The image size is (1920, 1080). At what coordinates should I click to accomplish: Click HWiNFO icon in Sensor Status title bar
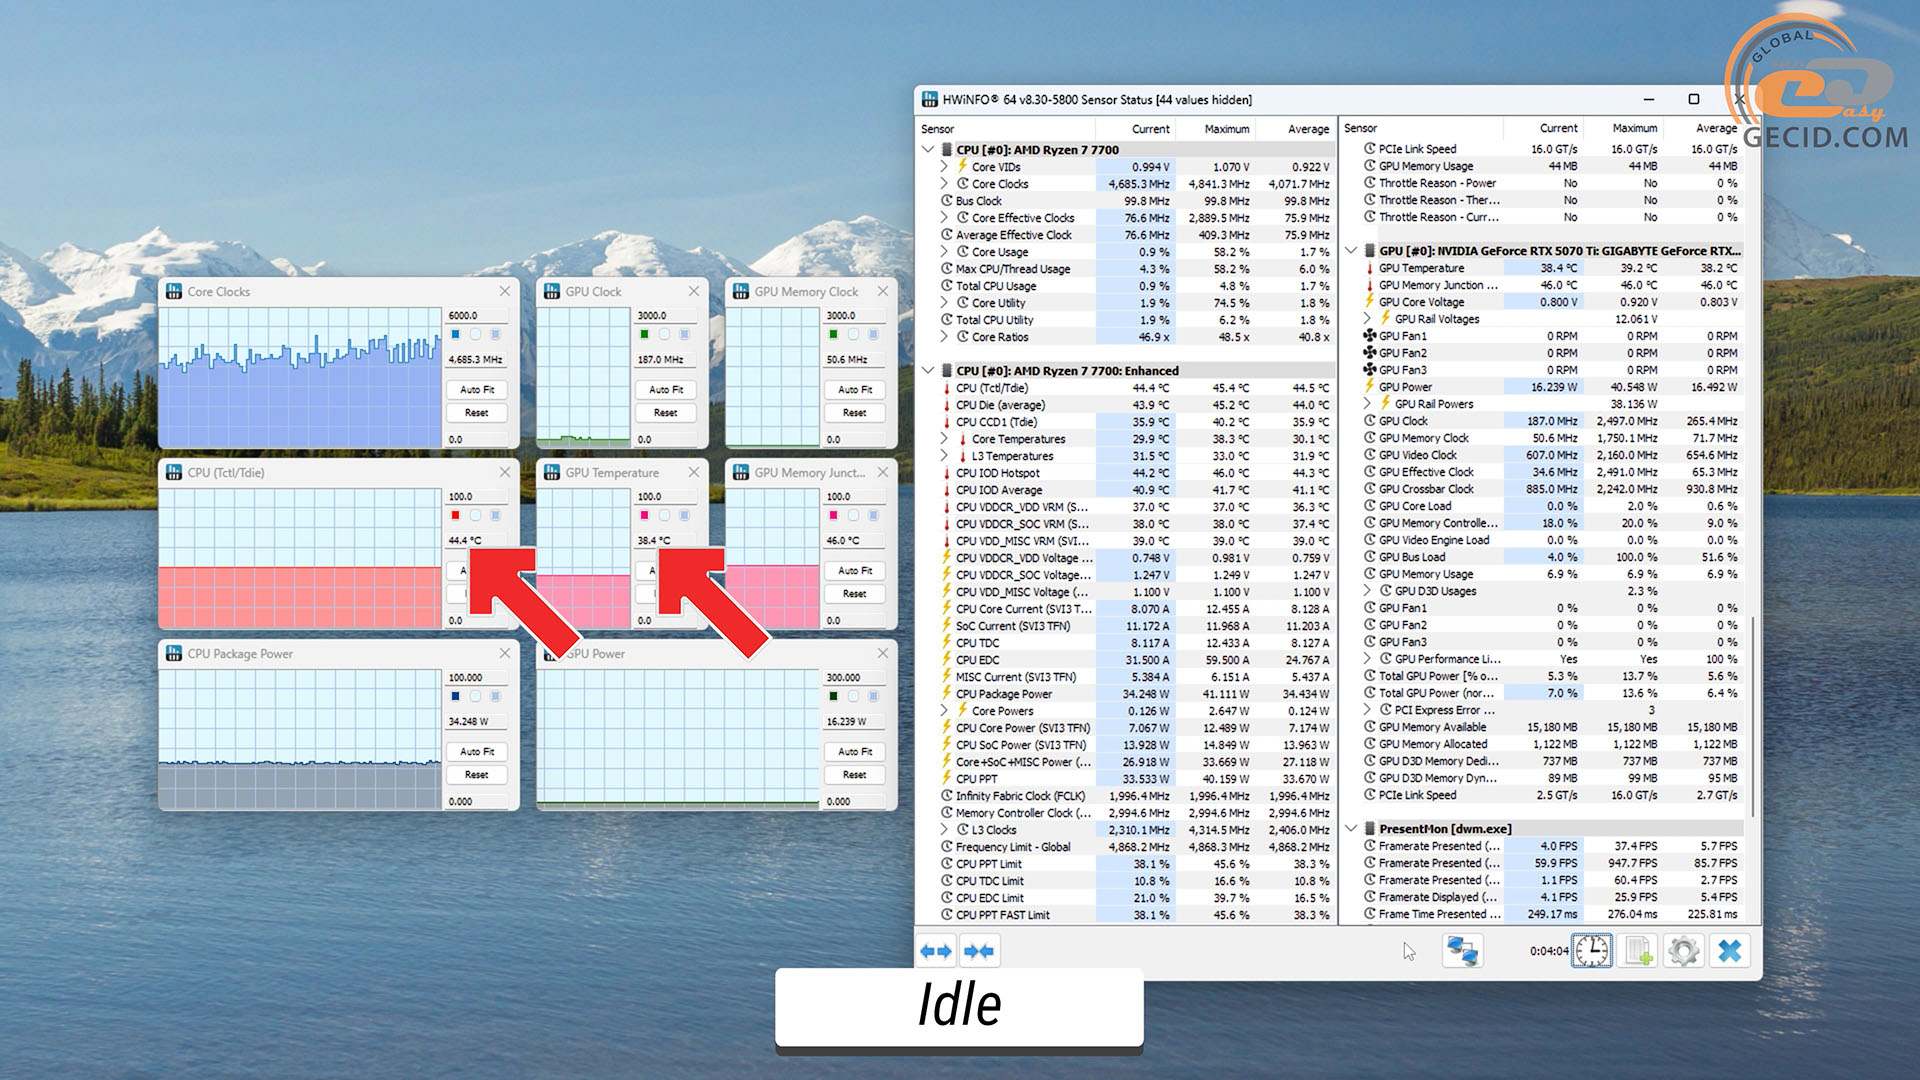[929, 99]
